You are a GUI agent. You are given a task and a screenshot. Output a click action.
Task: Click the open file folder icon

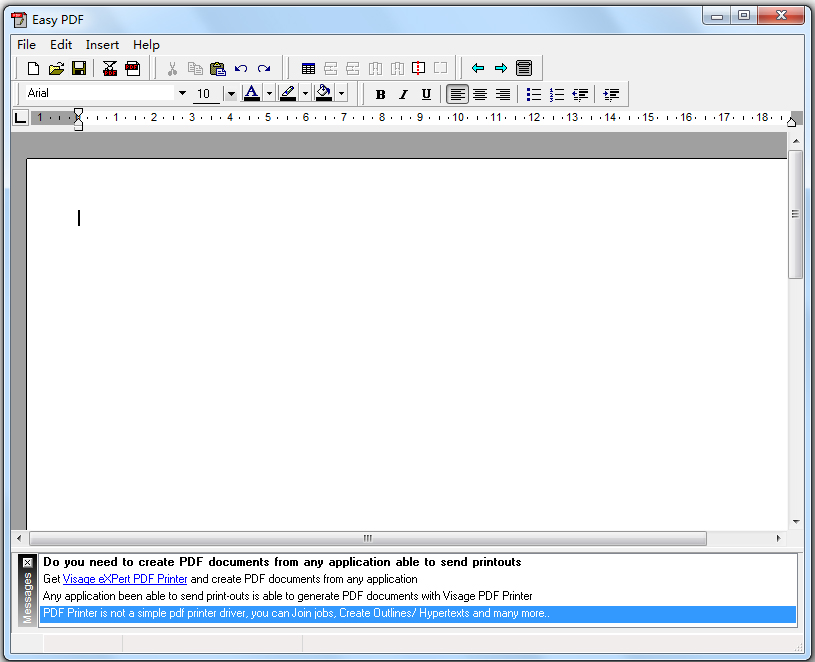tap(56, 68)
